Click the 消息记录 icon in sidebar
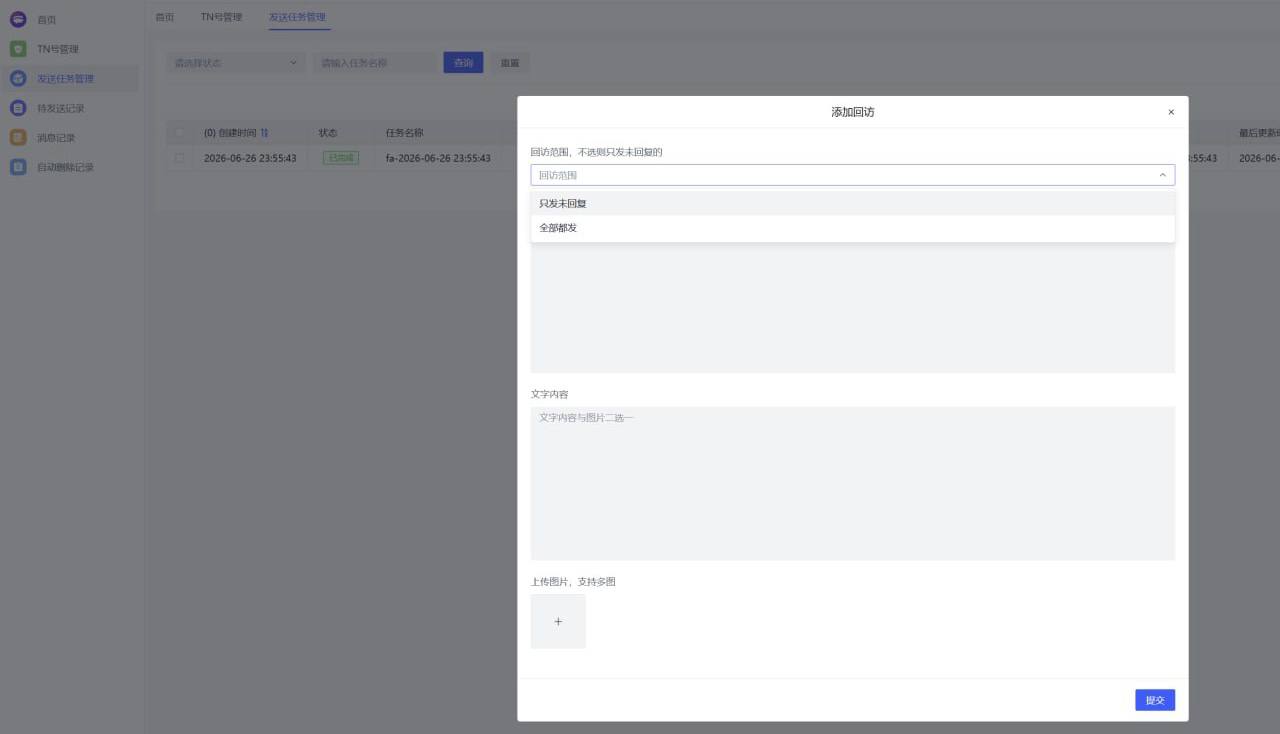1280x734 pixels. pyautogui.click(x=18, y=138)
